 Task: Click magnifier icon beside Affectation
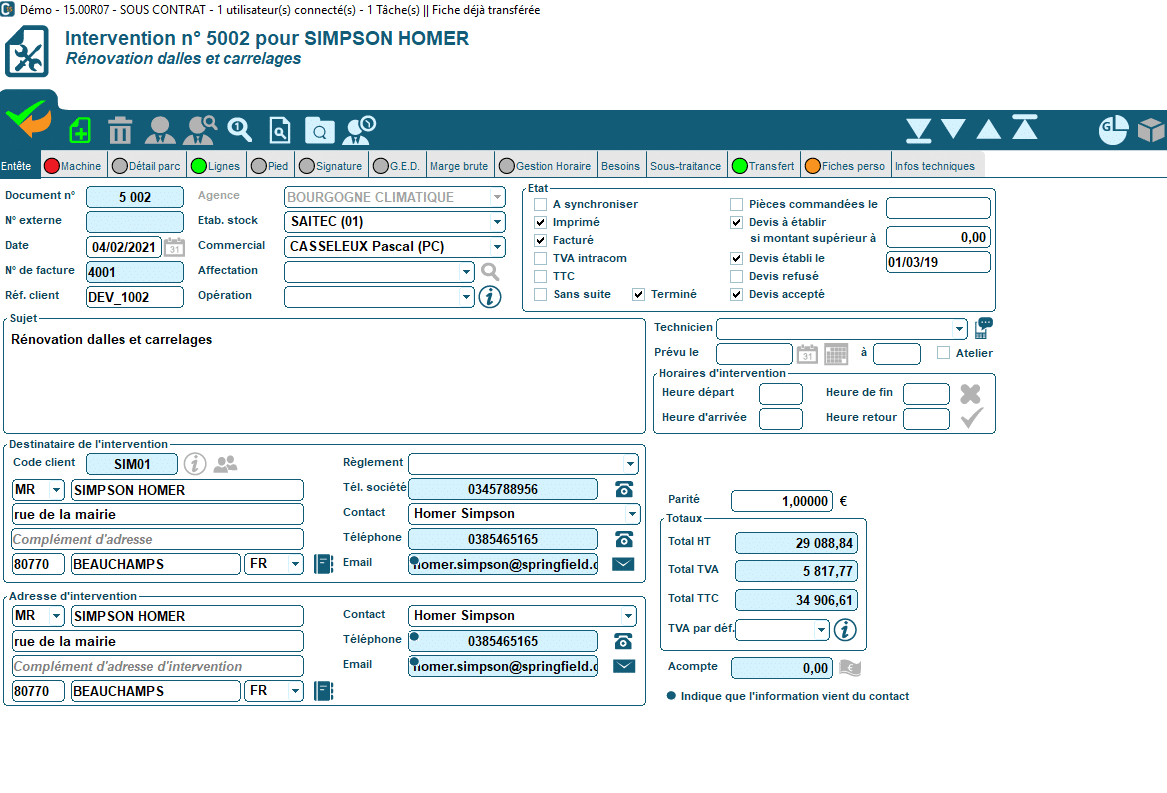tap(489, 271)
